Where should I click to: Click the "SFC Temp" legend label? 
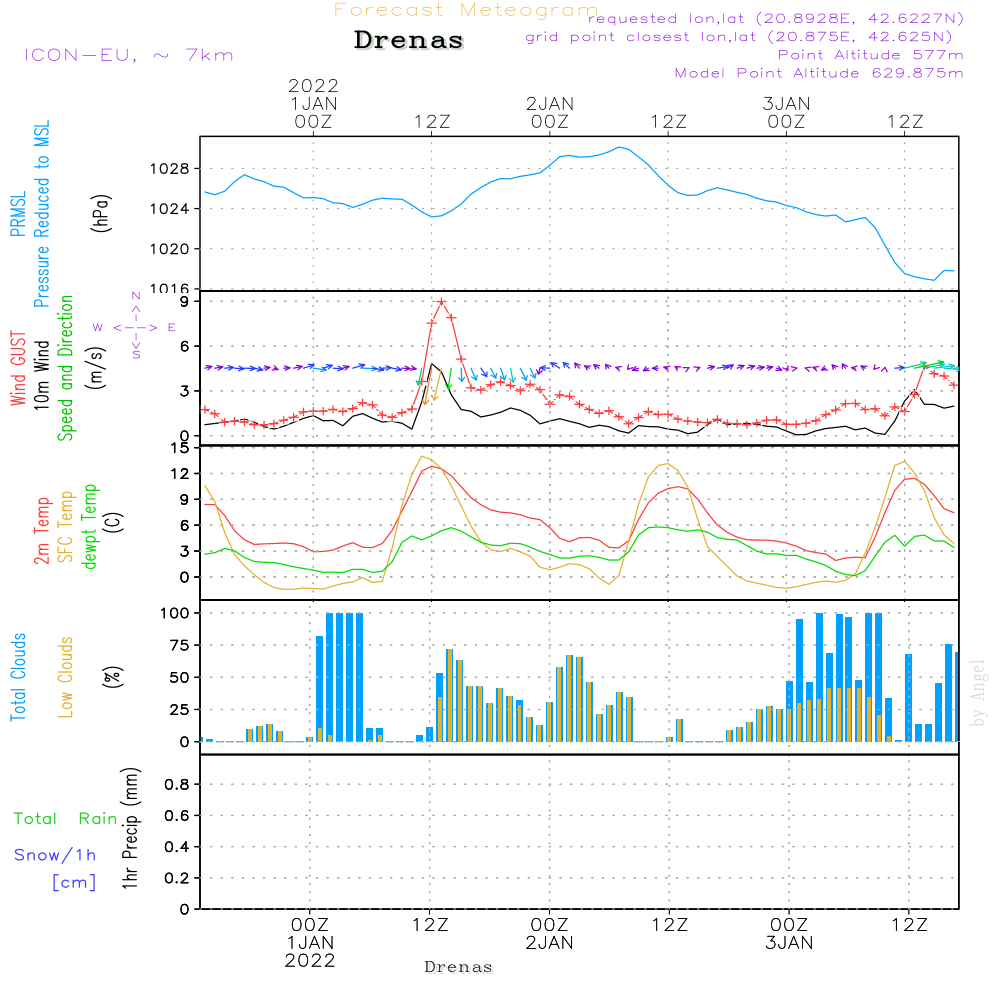click(x=66, y=527)
